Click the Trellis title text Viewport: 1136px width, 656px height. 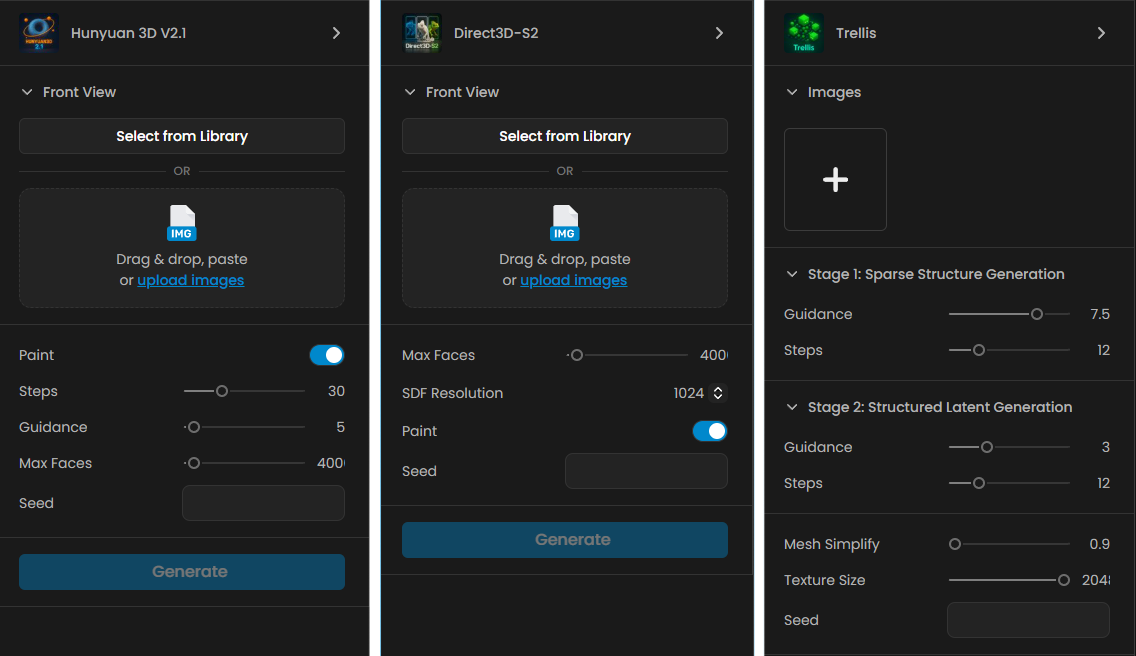pyautogui.click(x=856, y=33)
